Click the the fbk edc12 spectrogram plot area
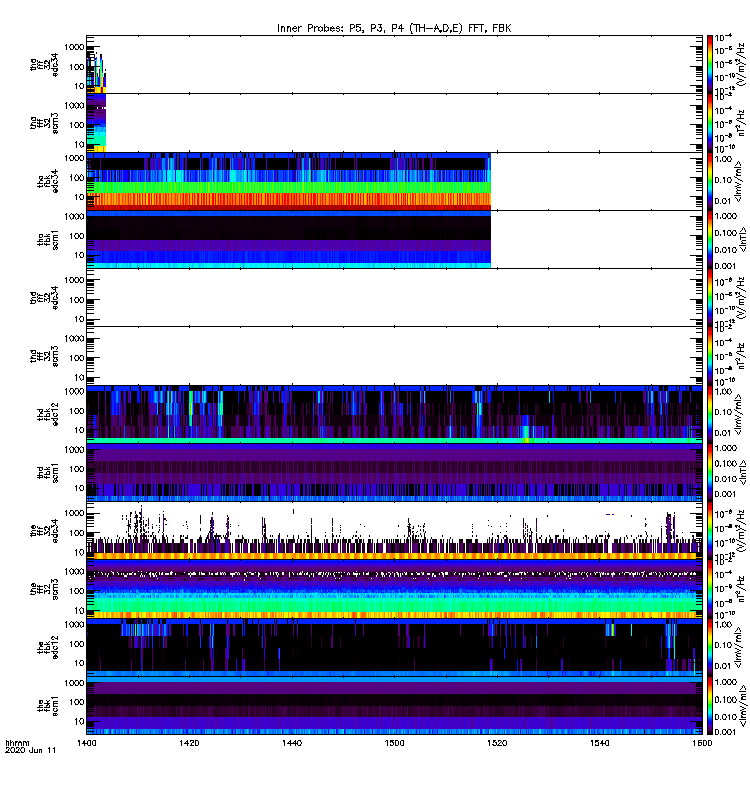 pos(394,647)
